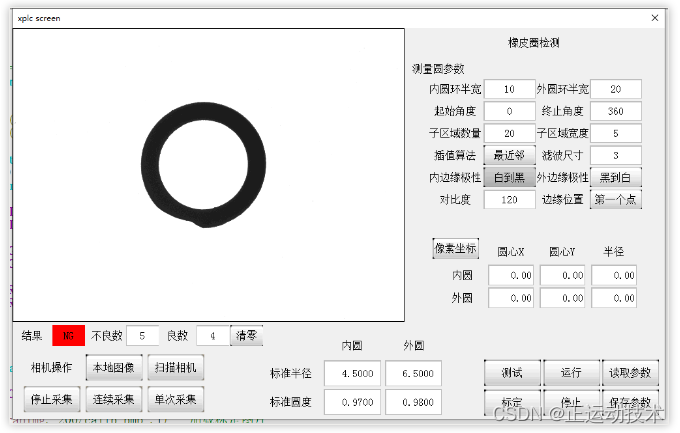Click the 圆心Y column header
Screen dimensions: 680x433
562,252
